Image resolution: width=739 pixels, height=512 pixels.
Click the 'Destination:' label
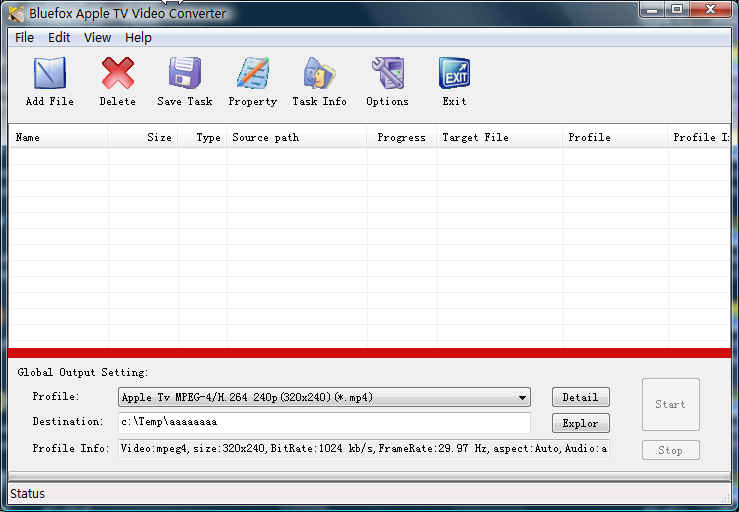(x=68, y=421)
